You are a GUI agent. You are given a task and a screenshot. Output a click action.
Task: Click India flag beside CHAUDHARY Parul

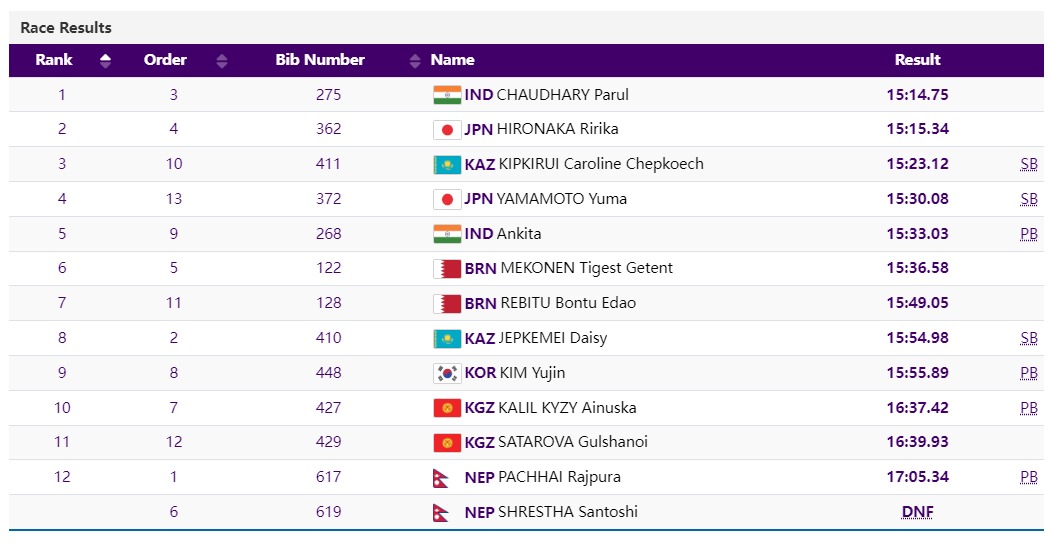[446, 95]
